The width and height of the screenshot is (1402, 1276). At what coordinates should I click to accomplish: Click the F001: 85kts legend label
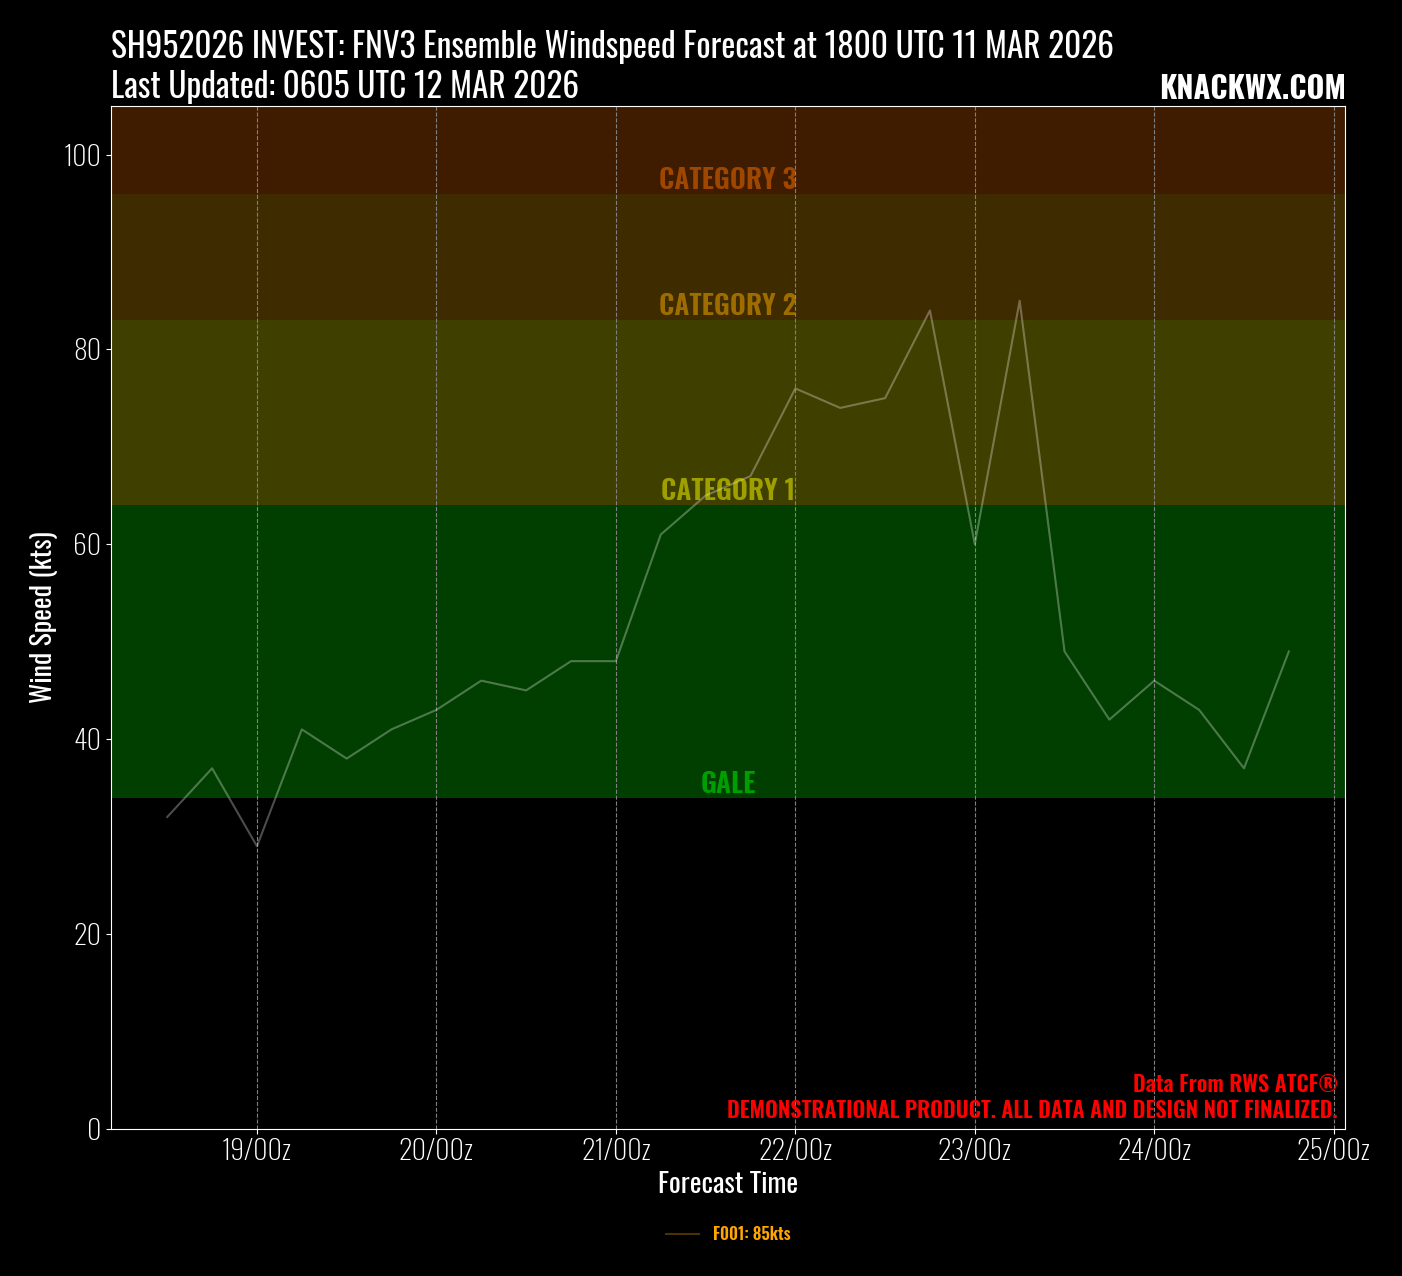coord(751,1234)
